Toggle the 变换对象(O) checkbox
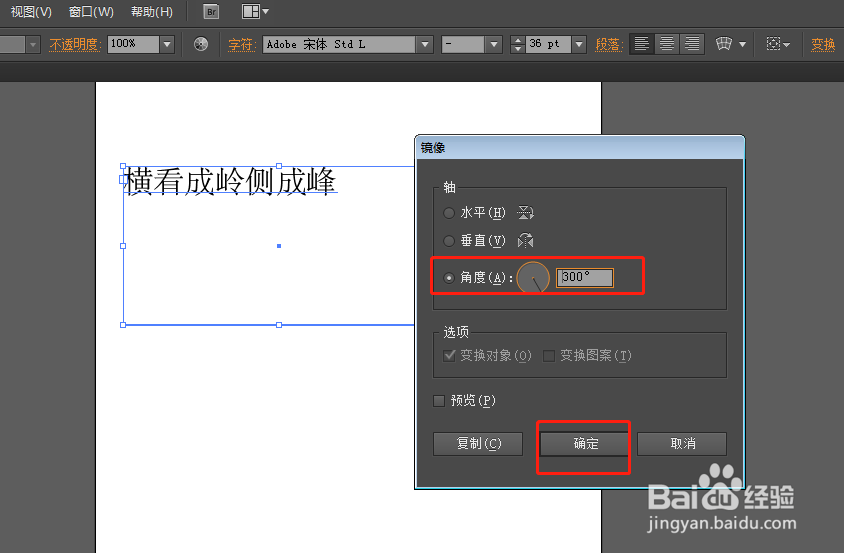 [x=449, y=355]
